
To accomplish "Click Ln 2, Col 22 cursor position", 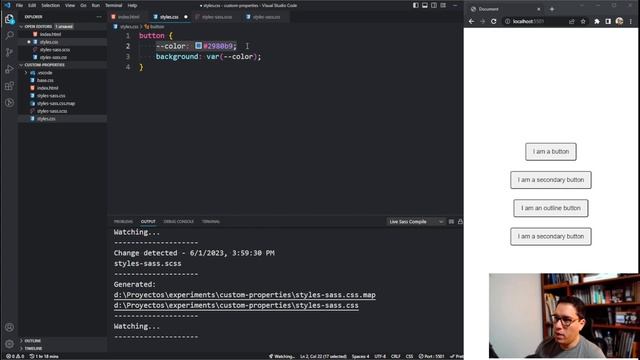I will 323,356.
